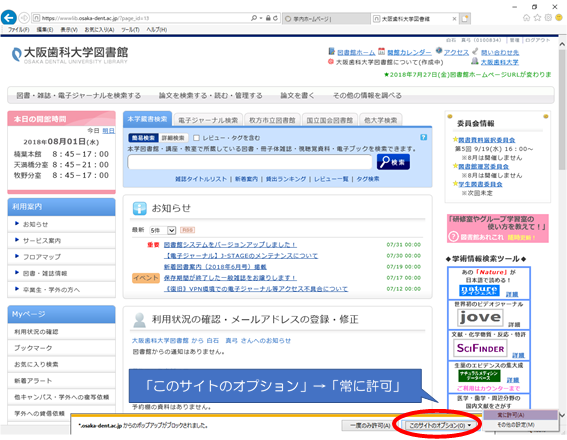The height and width of the screenshot is (440, 567).
Task: Click 明日 link in opening hours
Action: tap(108, 131)
